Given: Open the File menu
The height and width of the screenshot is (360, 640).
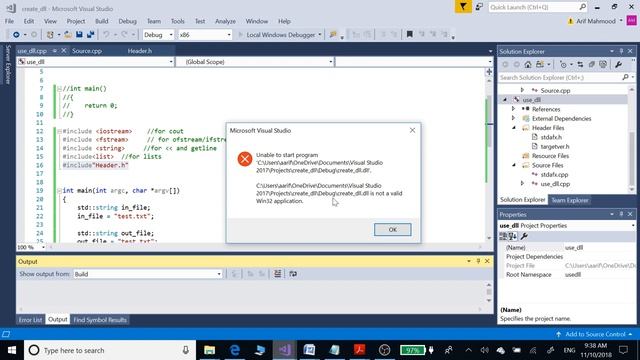Looking at the screenshot, I should pyautogui.click(x=9, y=21).
